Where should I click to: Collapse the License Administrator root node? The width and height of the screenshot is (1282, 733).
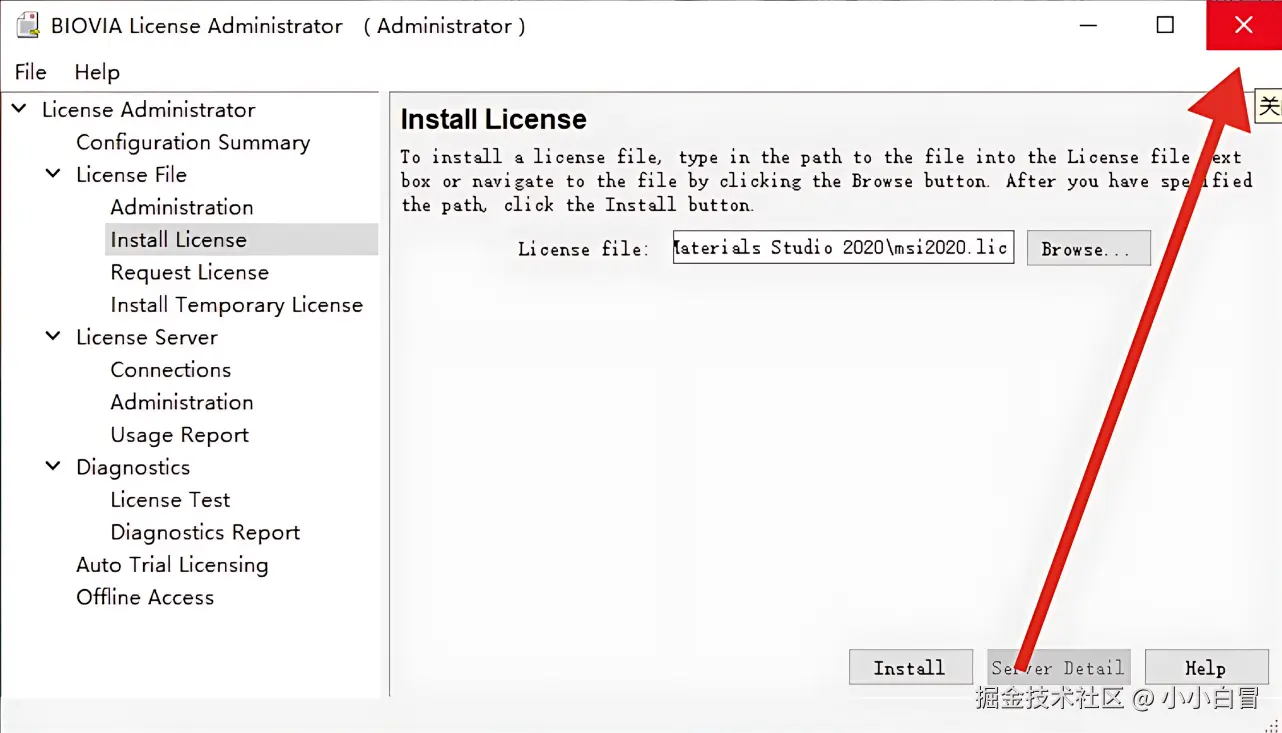coord(19,108)
